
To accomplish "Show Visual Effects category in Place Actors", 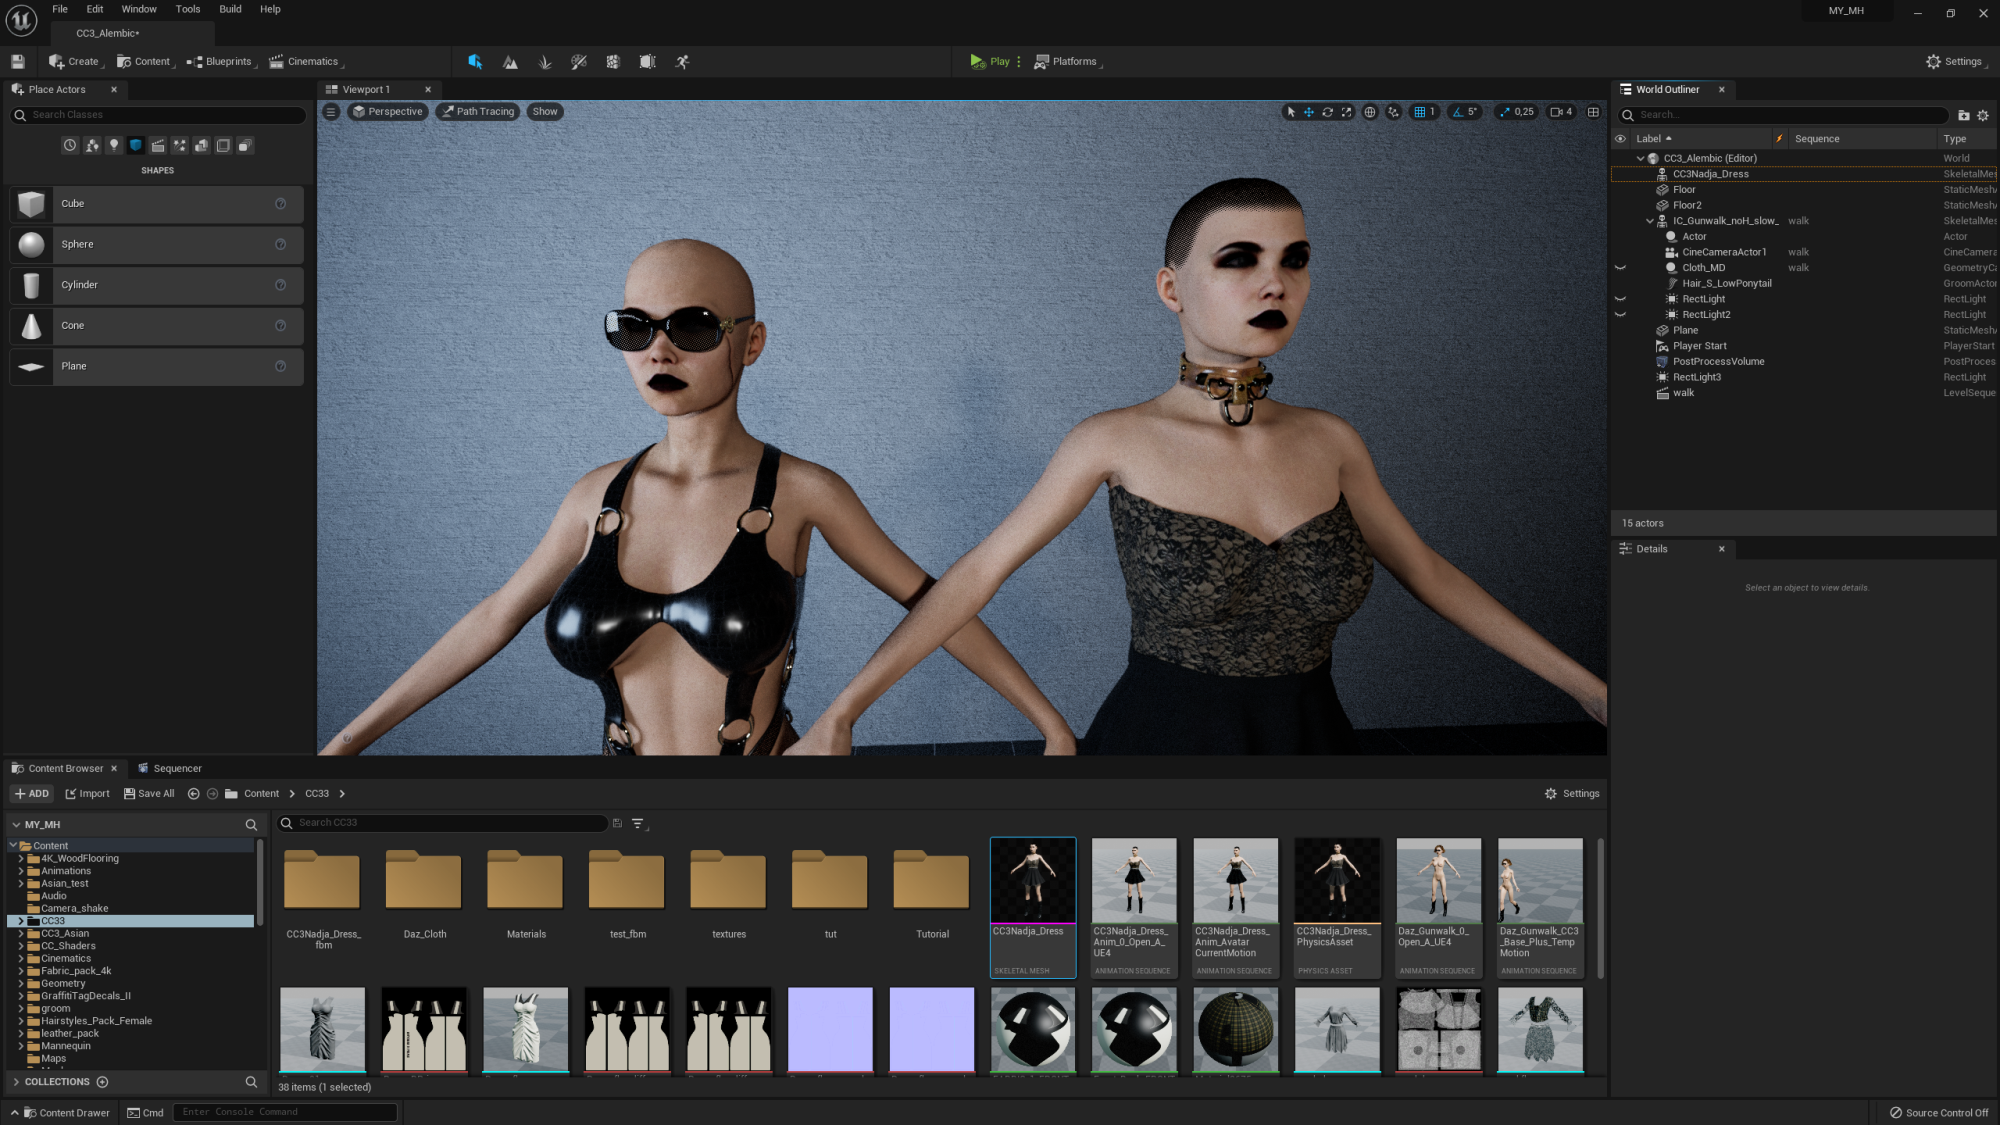I will pyautogui.click(x=180, y=145).
